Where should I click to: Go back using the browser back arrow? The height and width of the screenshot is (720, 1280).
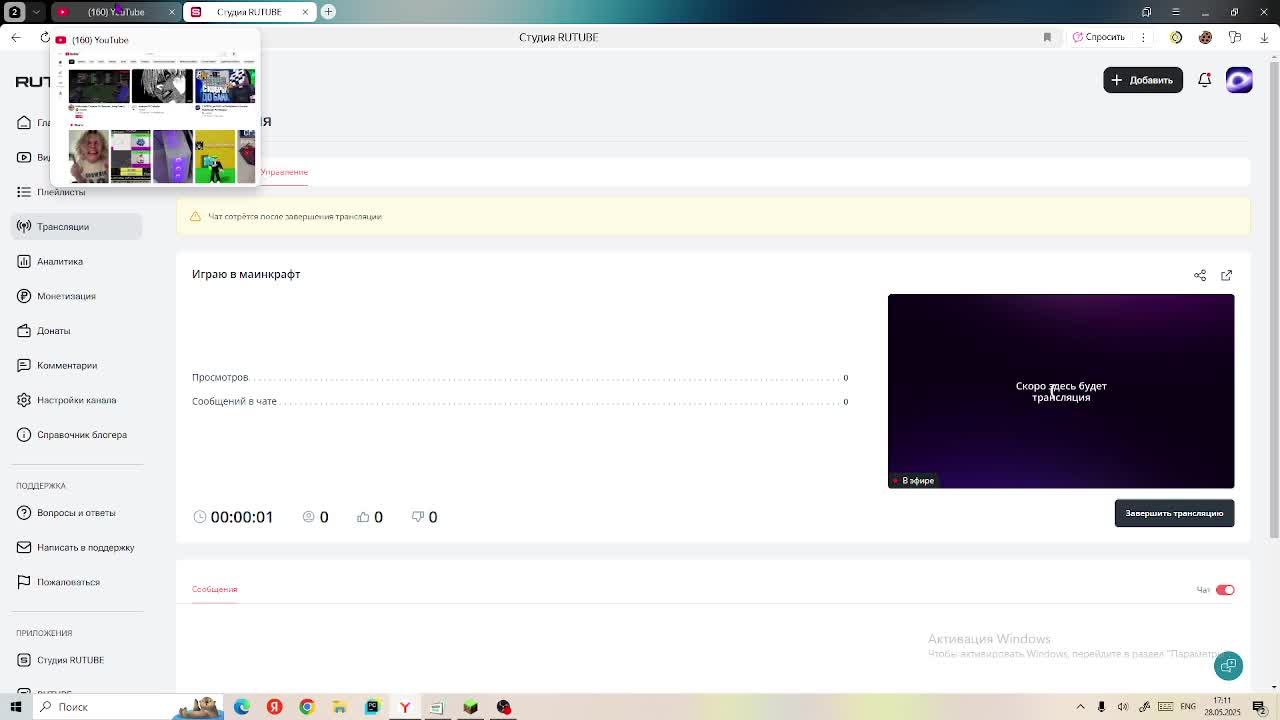15,38
